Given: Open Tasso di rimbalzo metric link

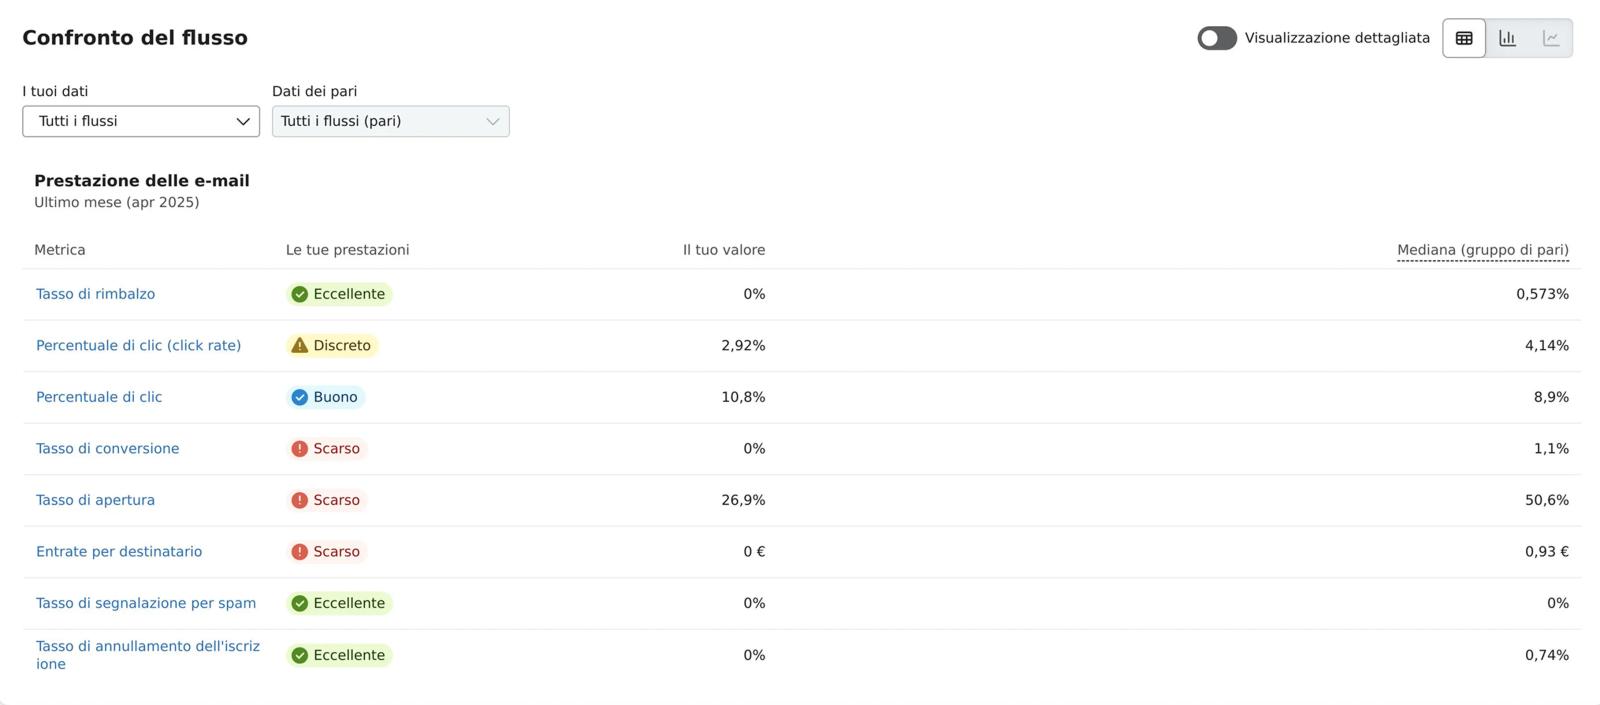Looking at the screenshot, I should (95, 294).
